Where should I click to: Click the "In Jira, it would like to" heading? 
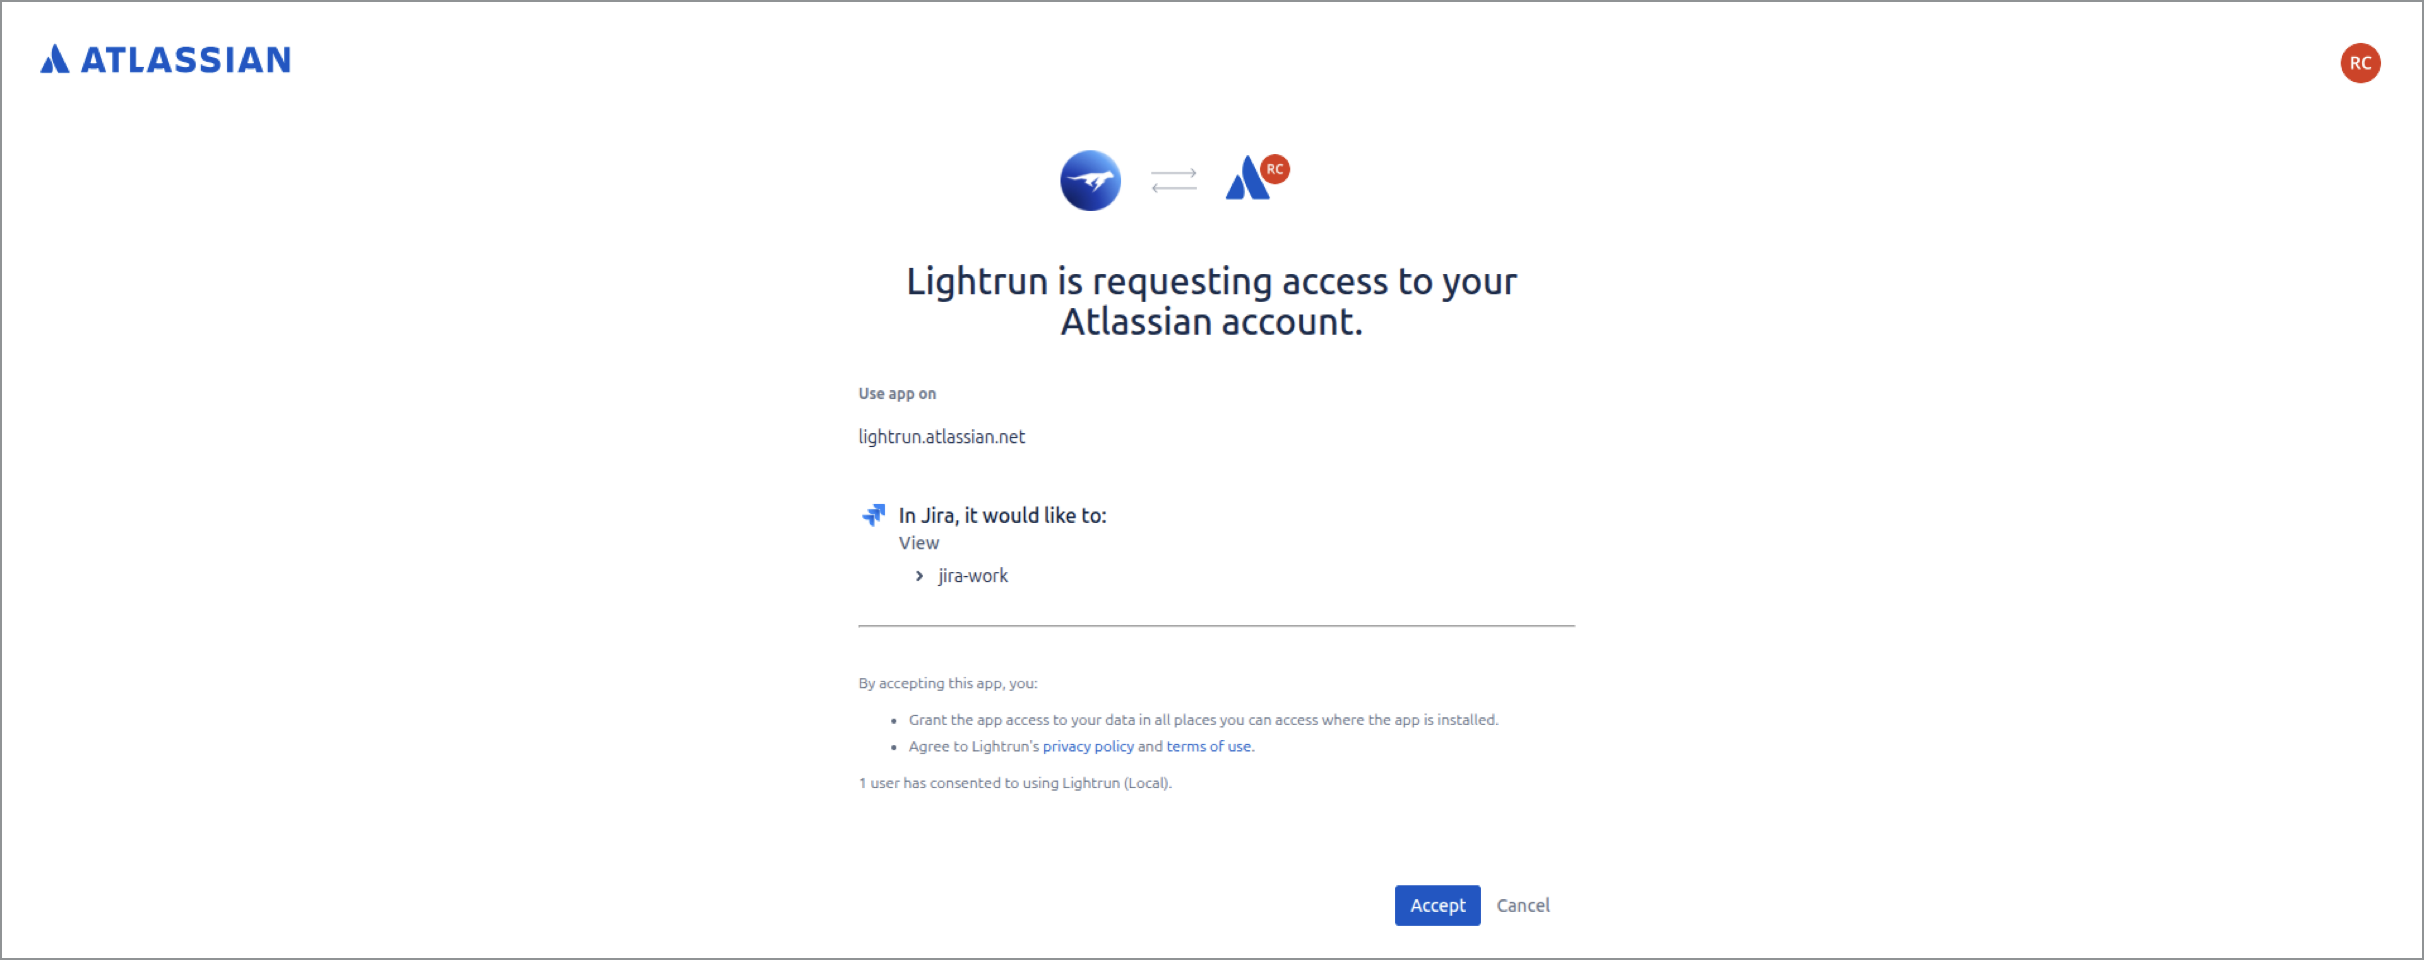pyautogui.click(x=1002, y=515)
